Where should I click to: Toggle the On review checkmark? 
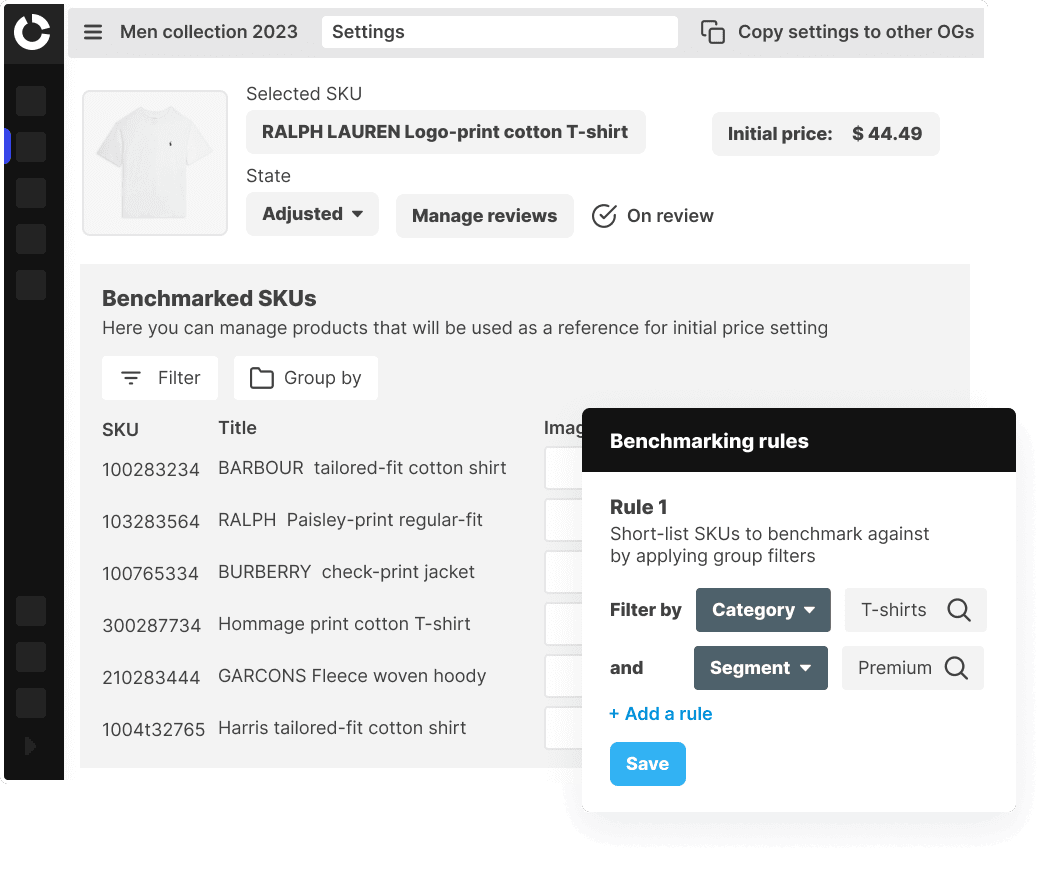[x=604, y=215]
